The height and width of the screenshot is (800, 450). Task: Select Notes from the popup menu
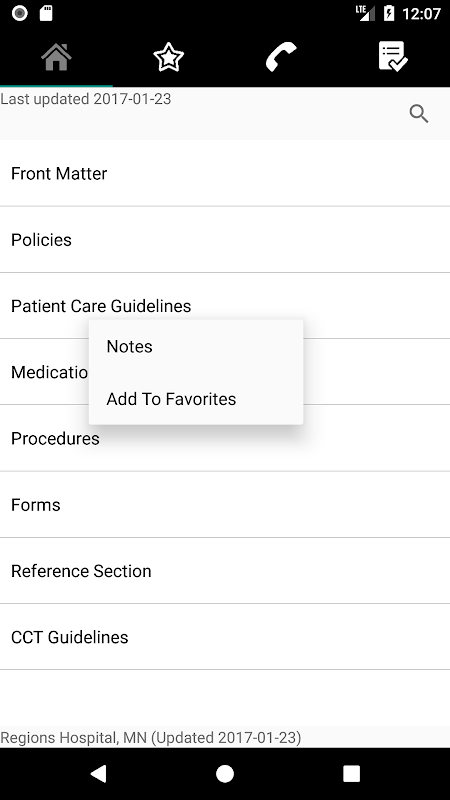click(x=196, y=346)
